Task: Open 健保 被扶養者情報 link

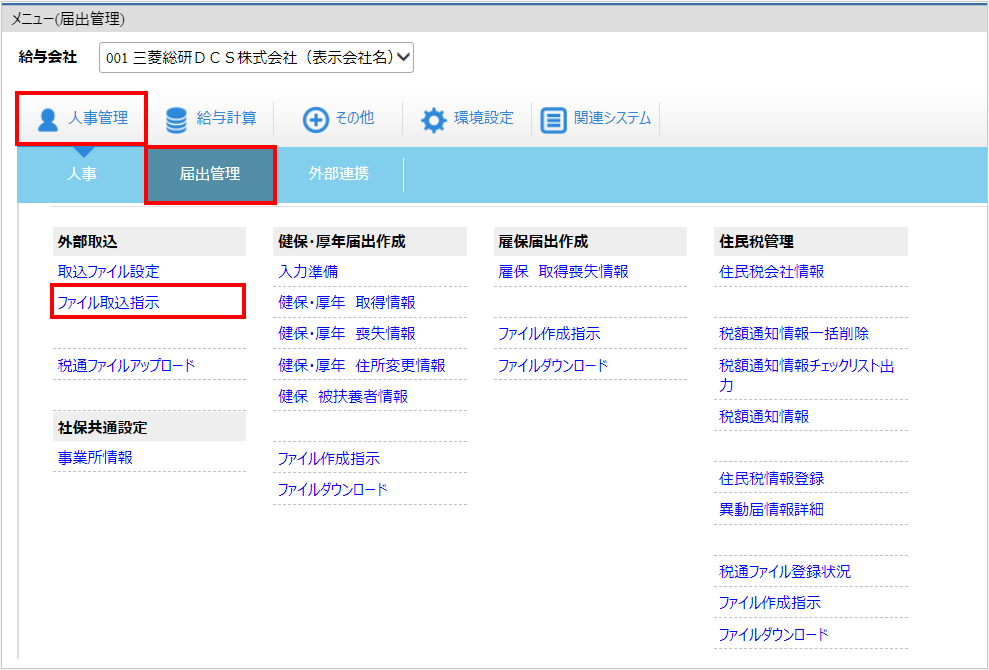Action: 343,396
